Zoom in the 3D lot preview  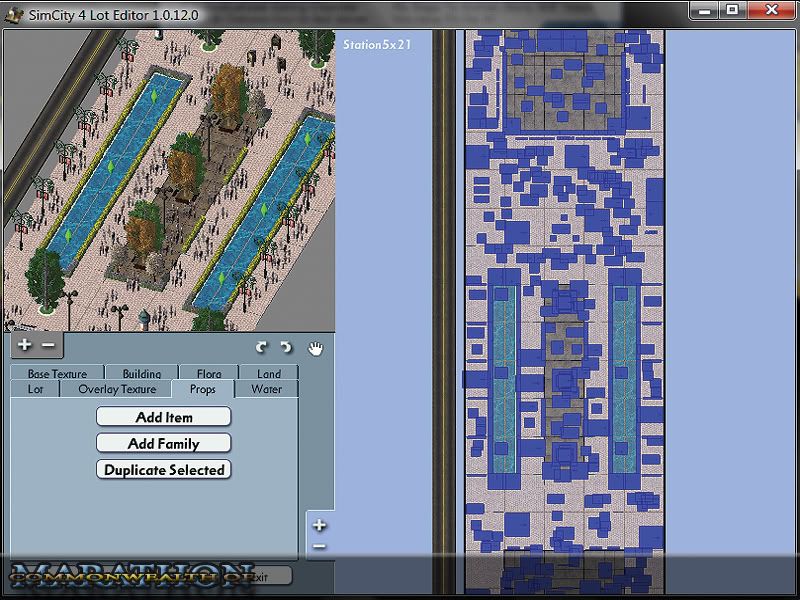(25, 345)
